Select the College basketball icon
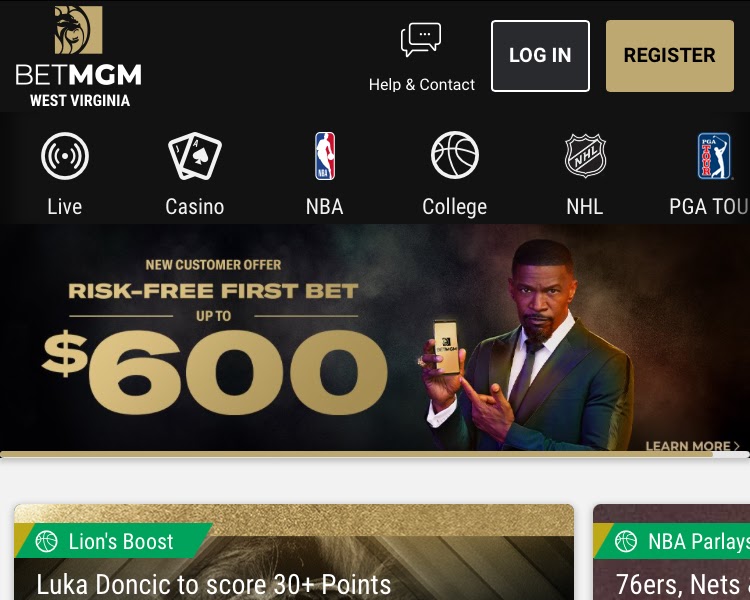Screen dimensions: 750x600 (454, 155)
